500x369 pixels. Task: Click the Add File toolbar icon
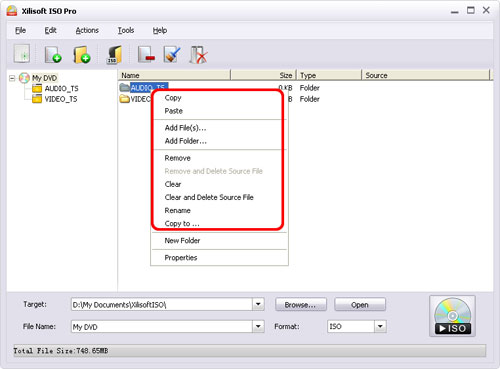point(53,54)
